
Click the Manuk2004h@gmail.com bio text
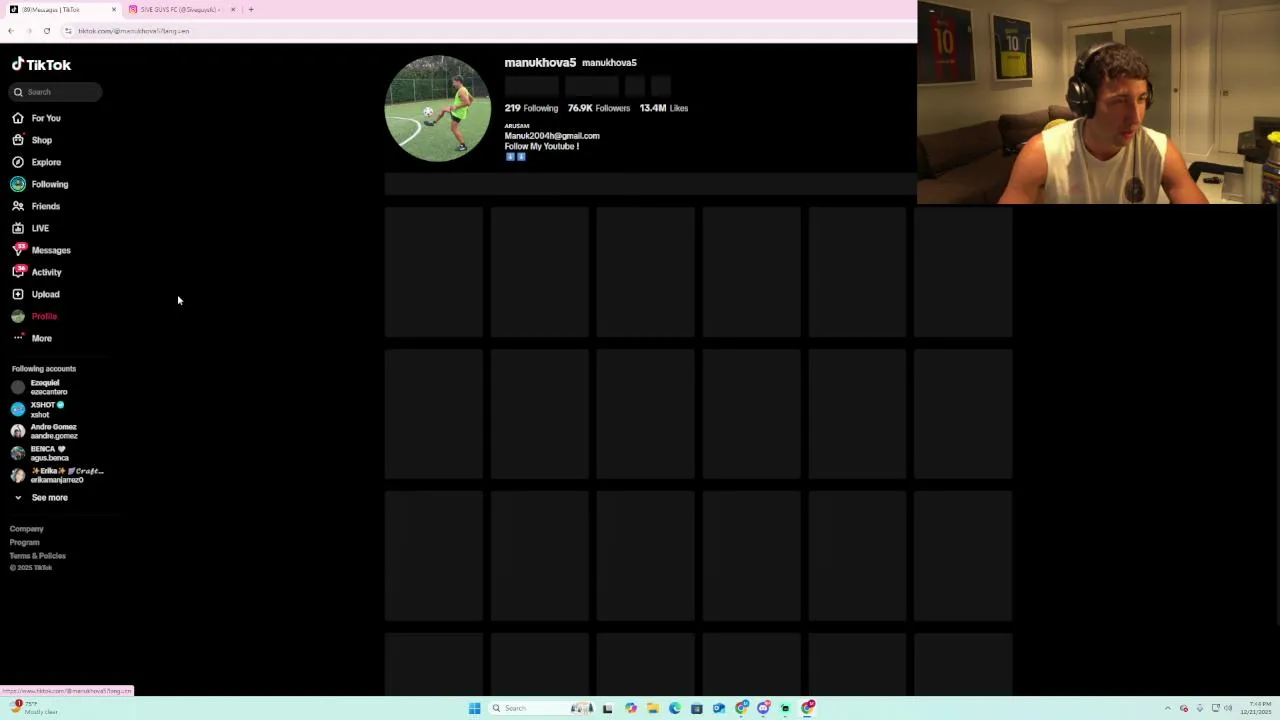(x=552, y=136)
